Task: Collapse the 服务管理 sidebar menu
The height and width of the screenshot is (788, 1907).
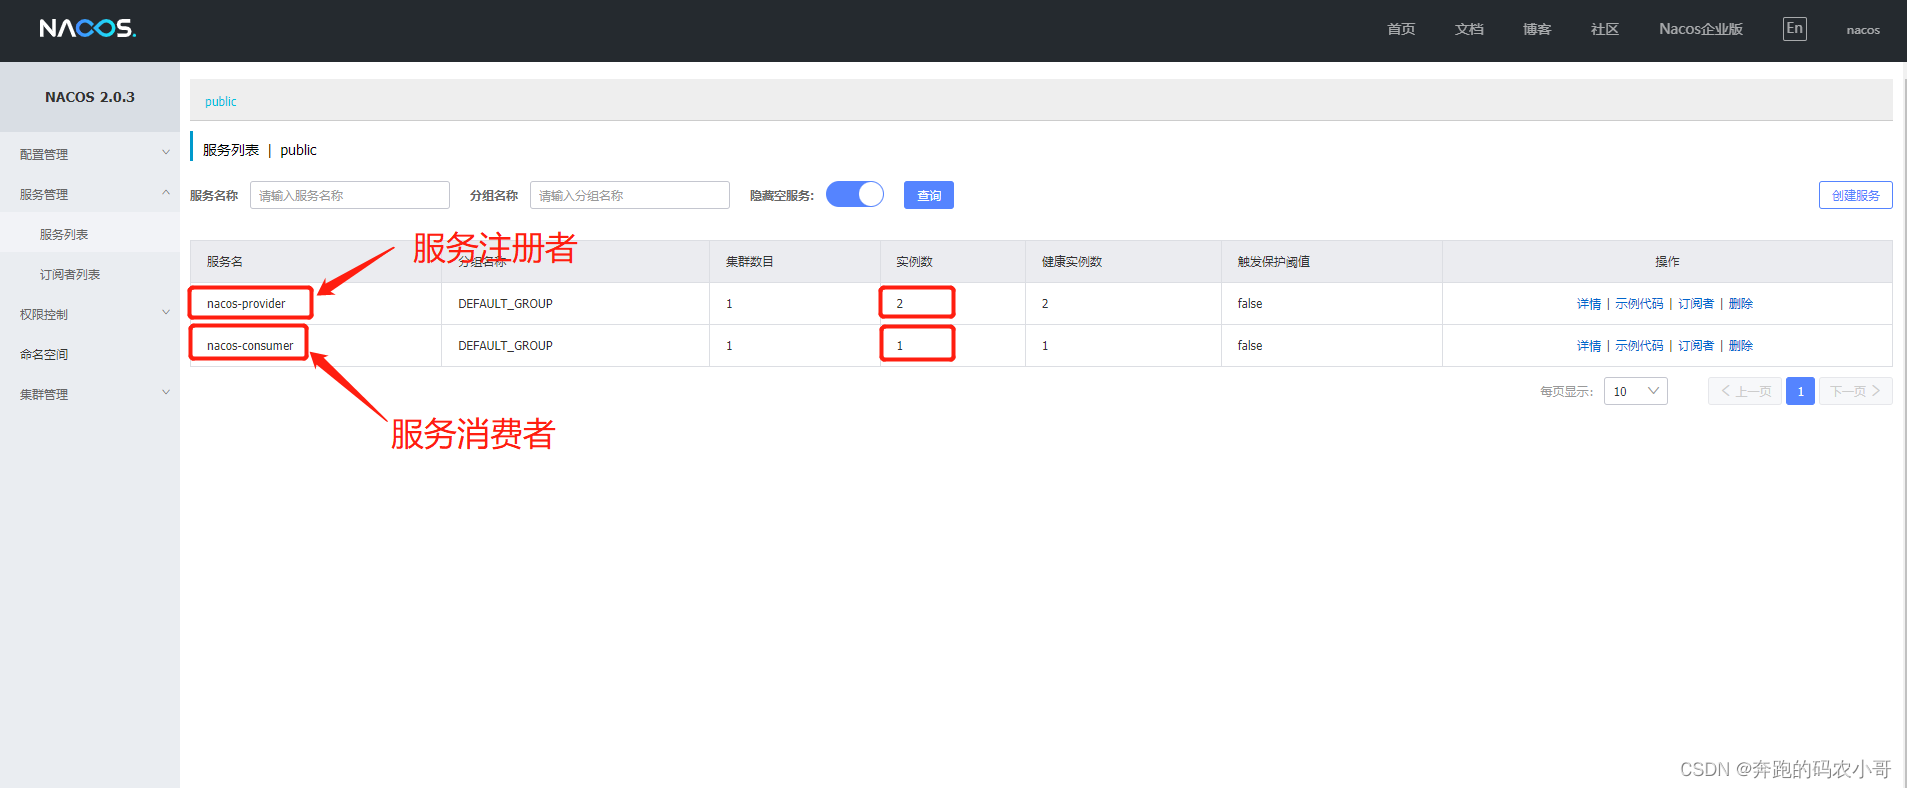Action: [90, 194]
